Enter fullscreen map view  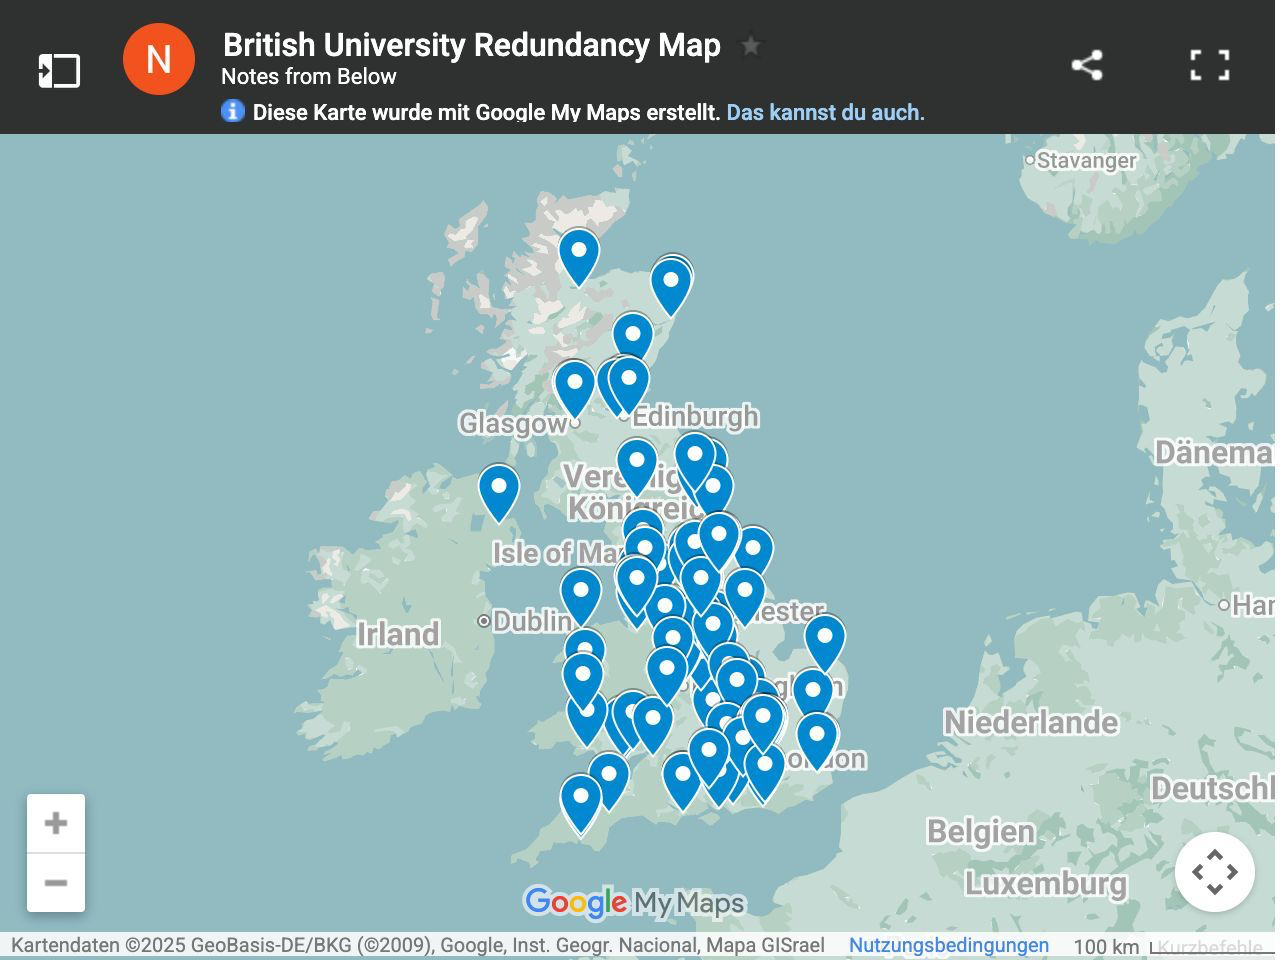(x=1209, y=66)
